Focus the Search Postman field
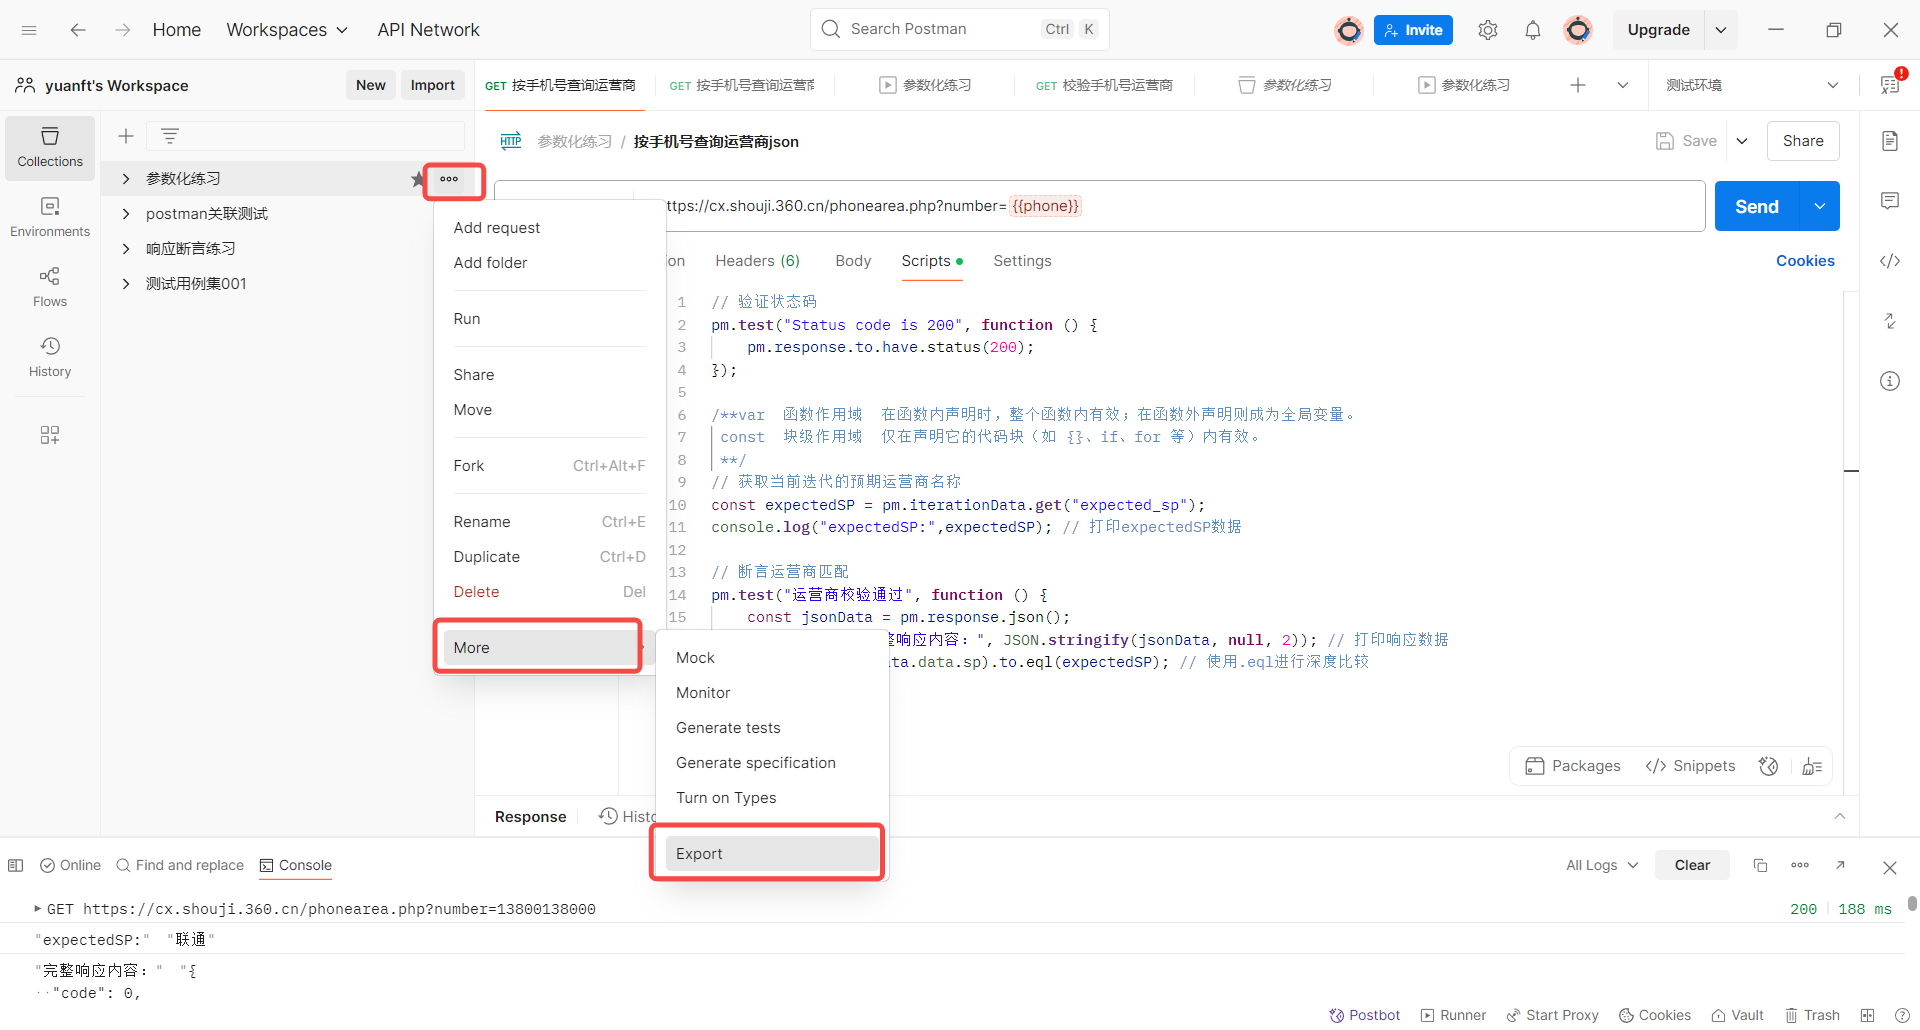This screenshot has width=1920, height=1030. (x=959, y=29)
